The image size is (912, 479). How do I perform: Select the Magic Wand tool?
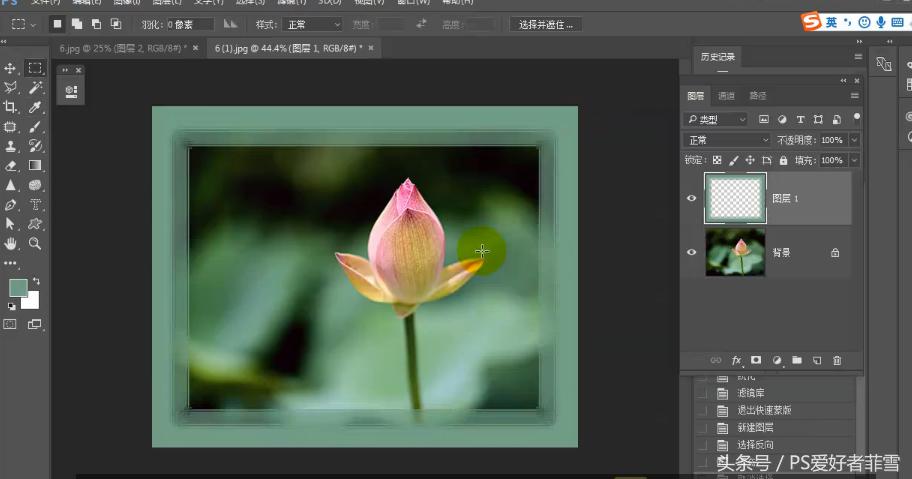pos(35,88)
